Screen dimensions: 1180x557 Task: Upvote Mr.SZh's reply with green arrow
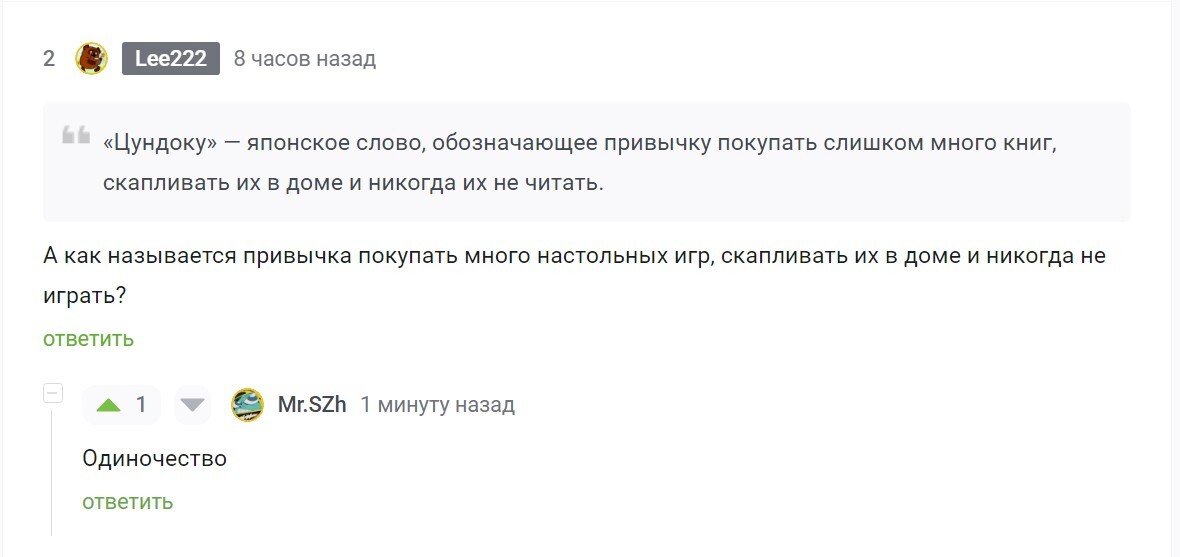tap(108, 405)
